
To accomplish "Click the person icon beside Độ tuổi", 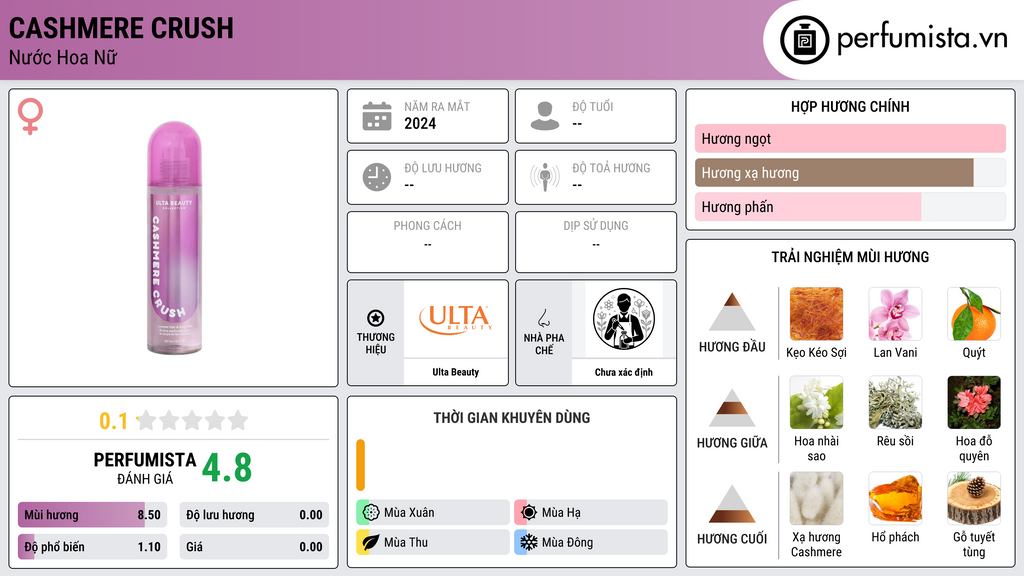I will [x=545, y=116].
